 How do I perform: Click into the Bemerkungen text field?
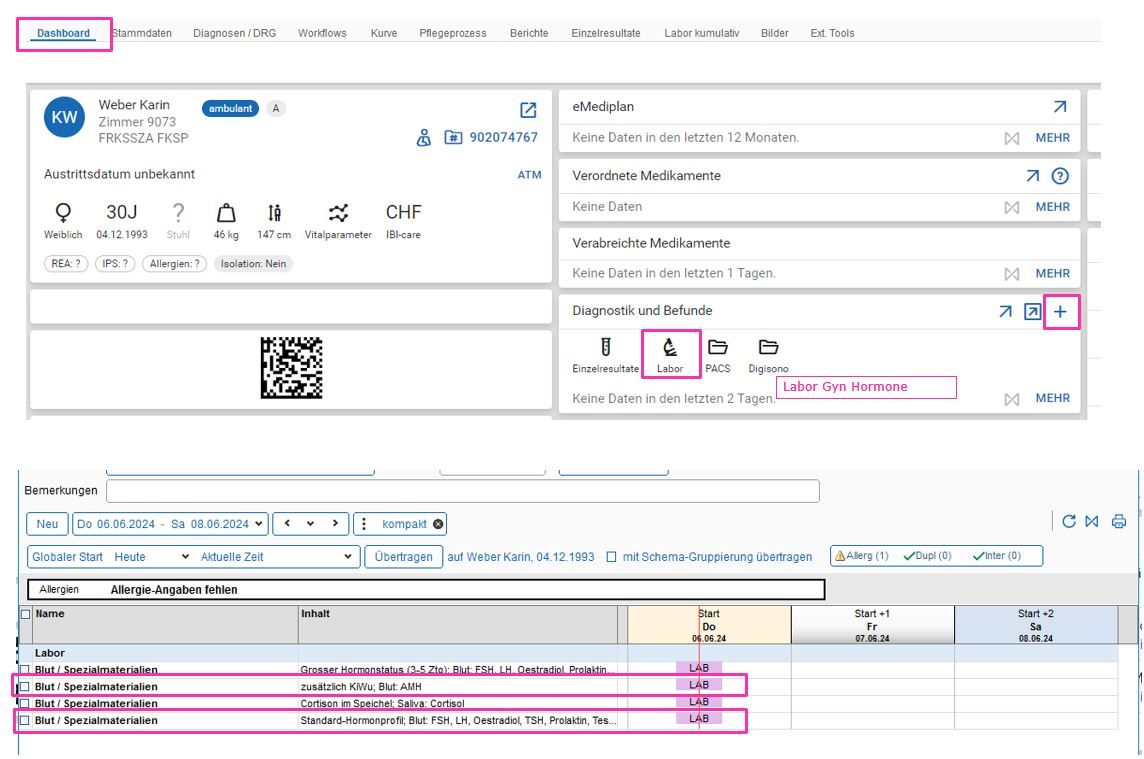[462, 491]
